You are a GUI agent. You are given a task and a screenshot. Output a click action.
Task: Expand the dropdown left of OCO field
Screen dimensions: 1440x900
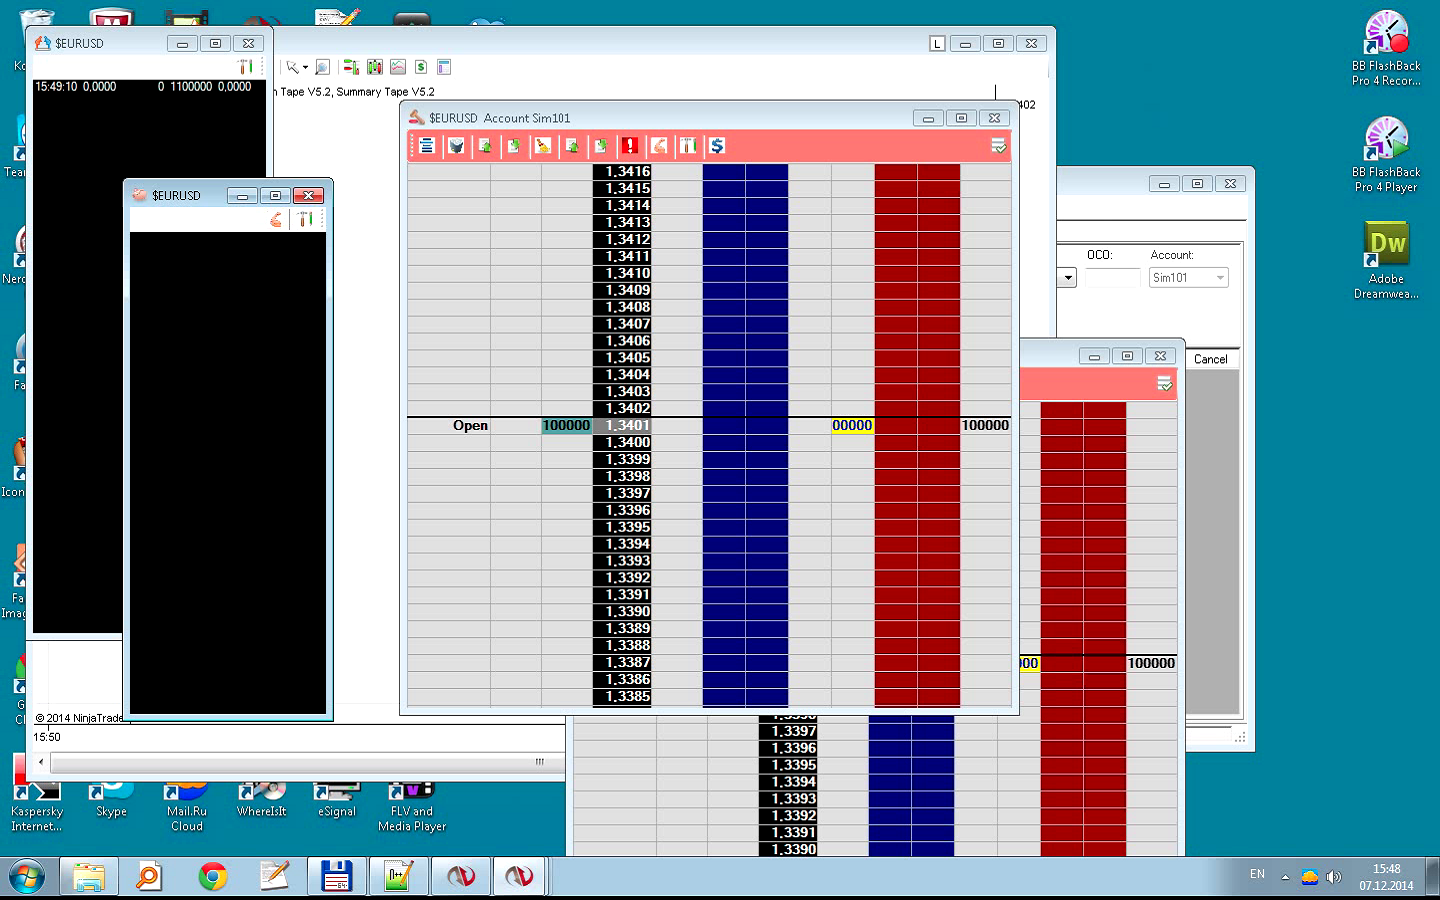click(x=1068, y=278)
